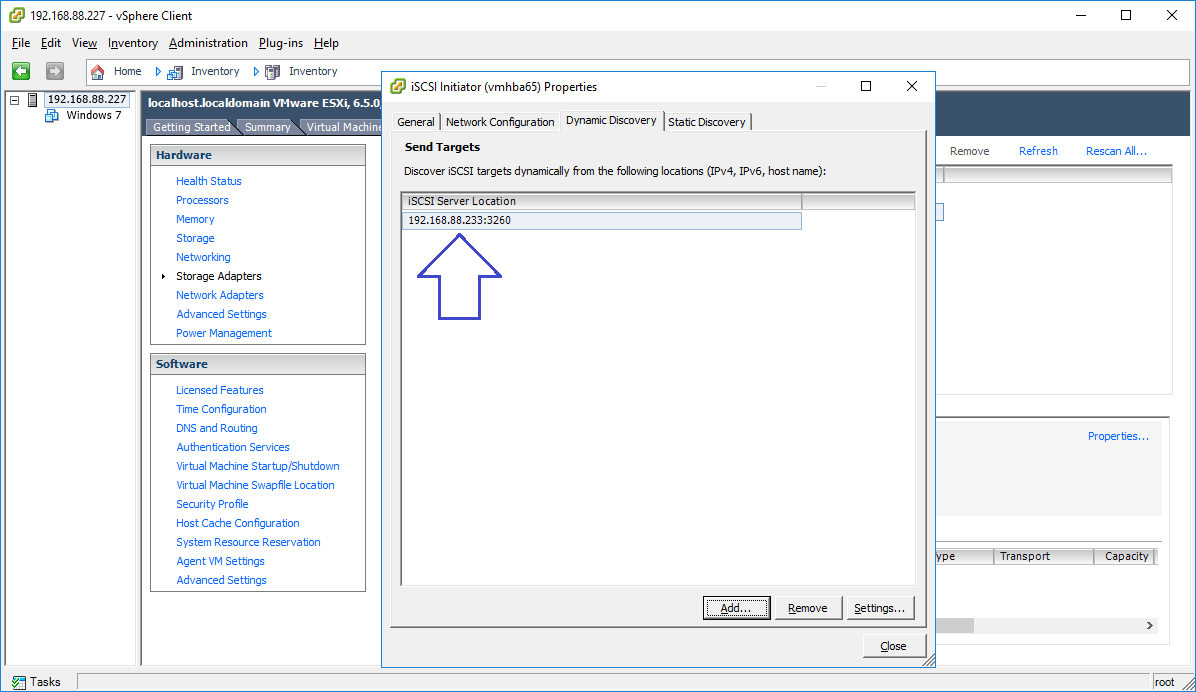The image size is (1196, 692).
Task: Open Storage hardware settings
Action: point(195,238)
